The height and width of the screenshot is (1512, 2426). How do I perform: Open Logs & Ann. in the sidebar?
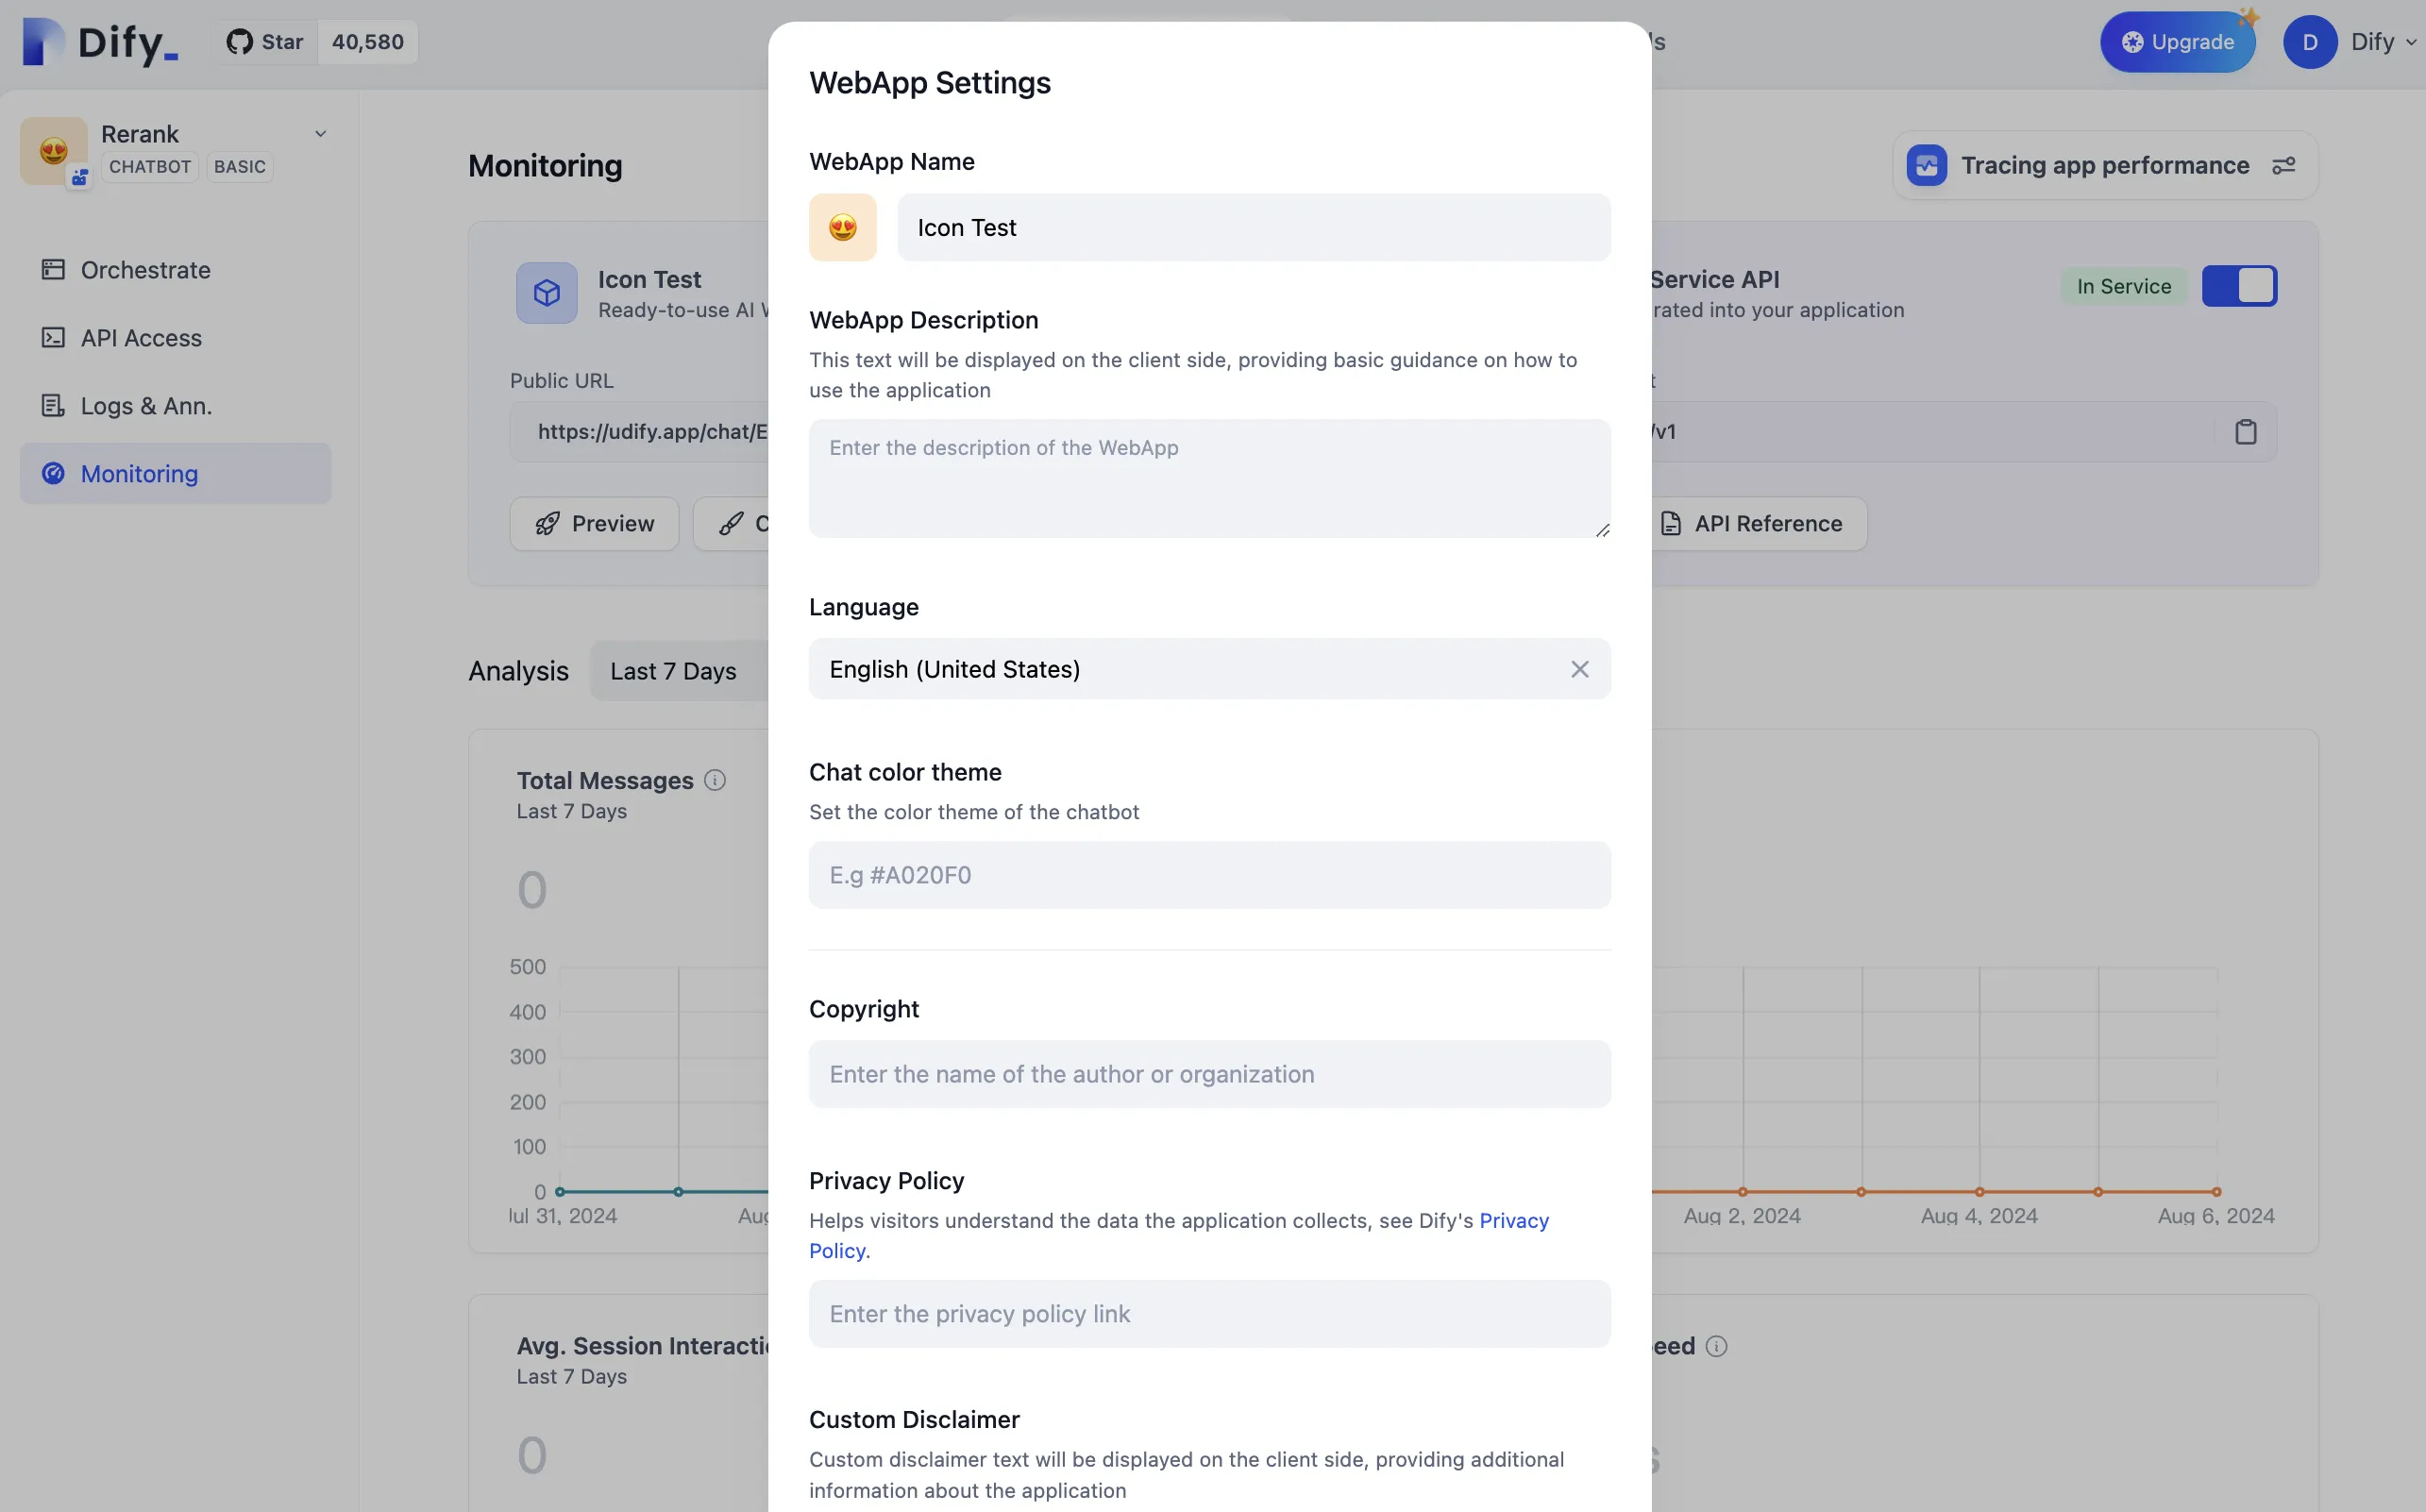146,406
